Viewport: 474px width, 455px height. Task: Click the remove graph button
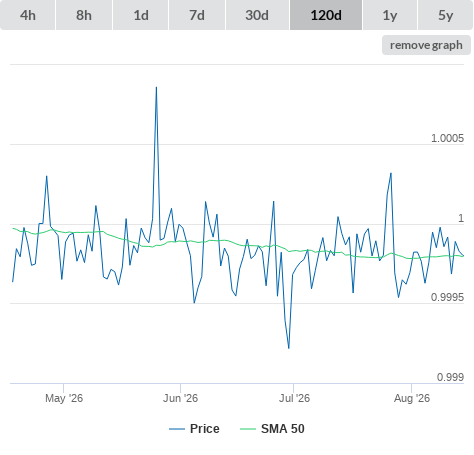426,45
